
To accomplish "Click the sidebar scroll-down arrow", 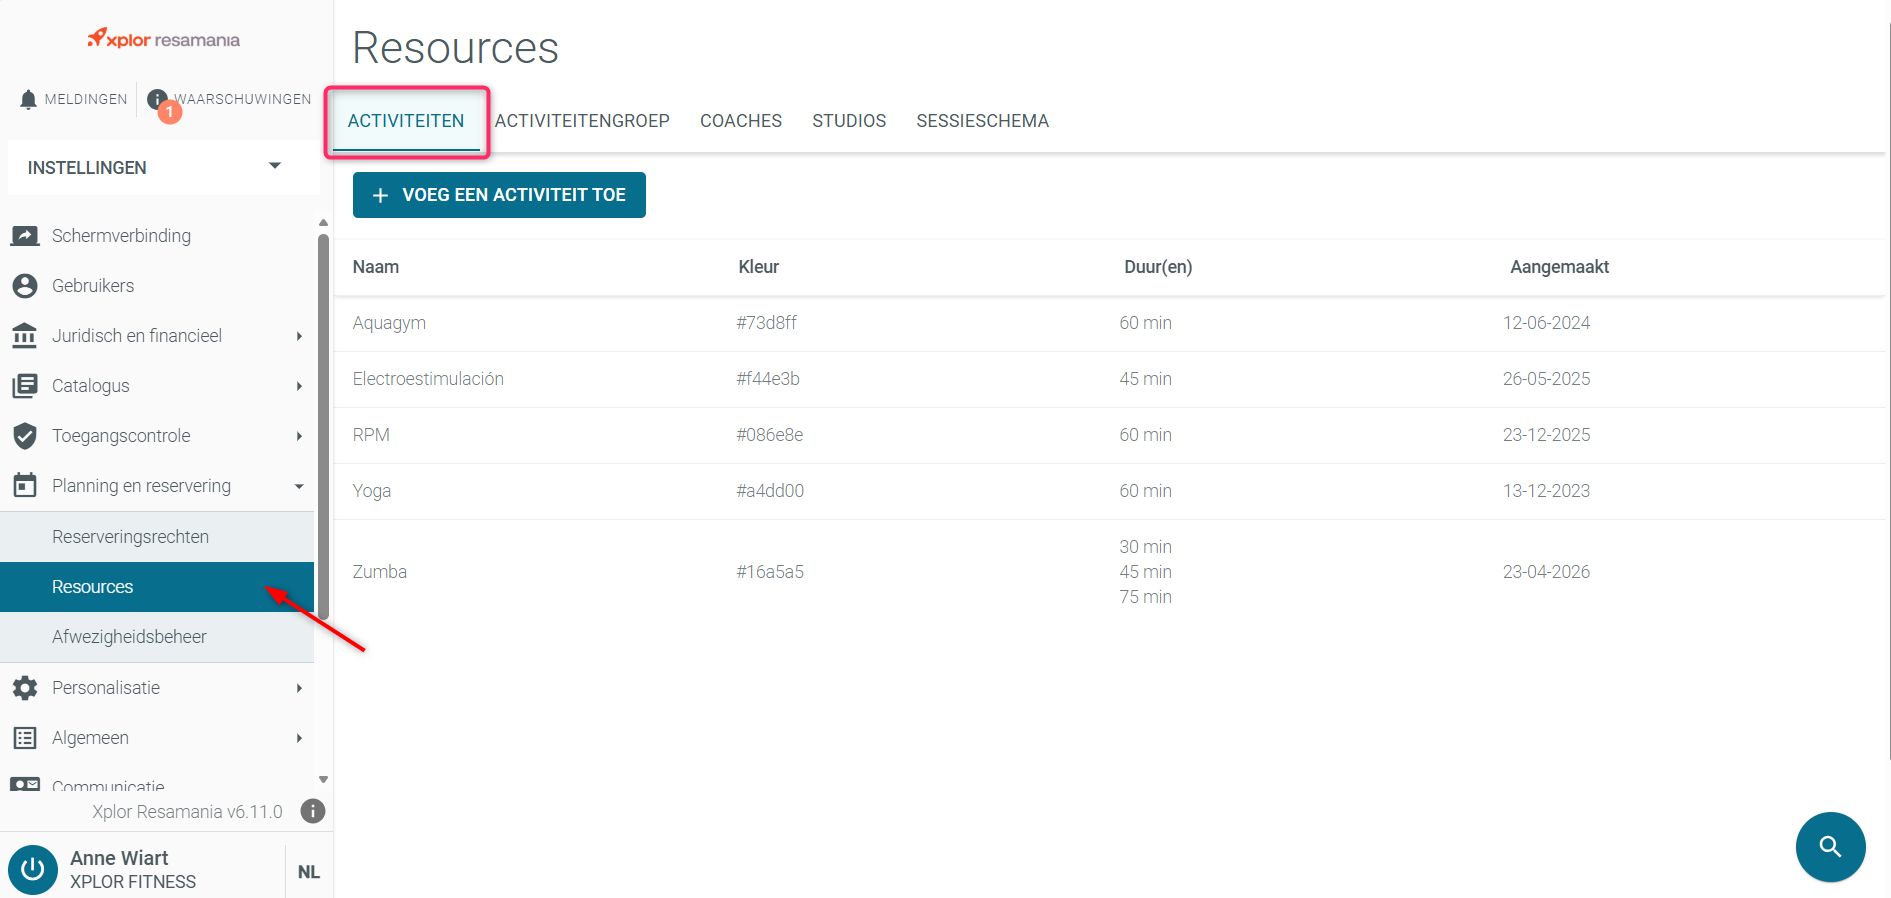I will tap(323, 779).
